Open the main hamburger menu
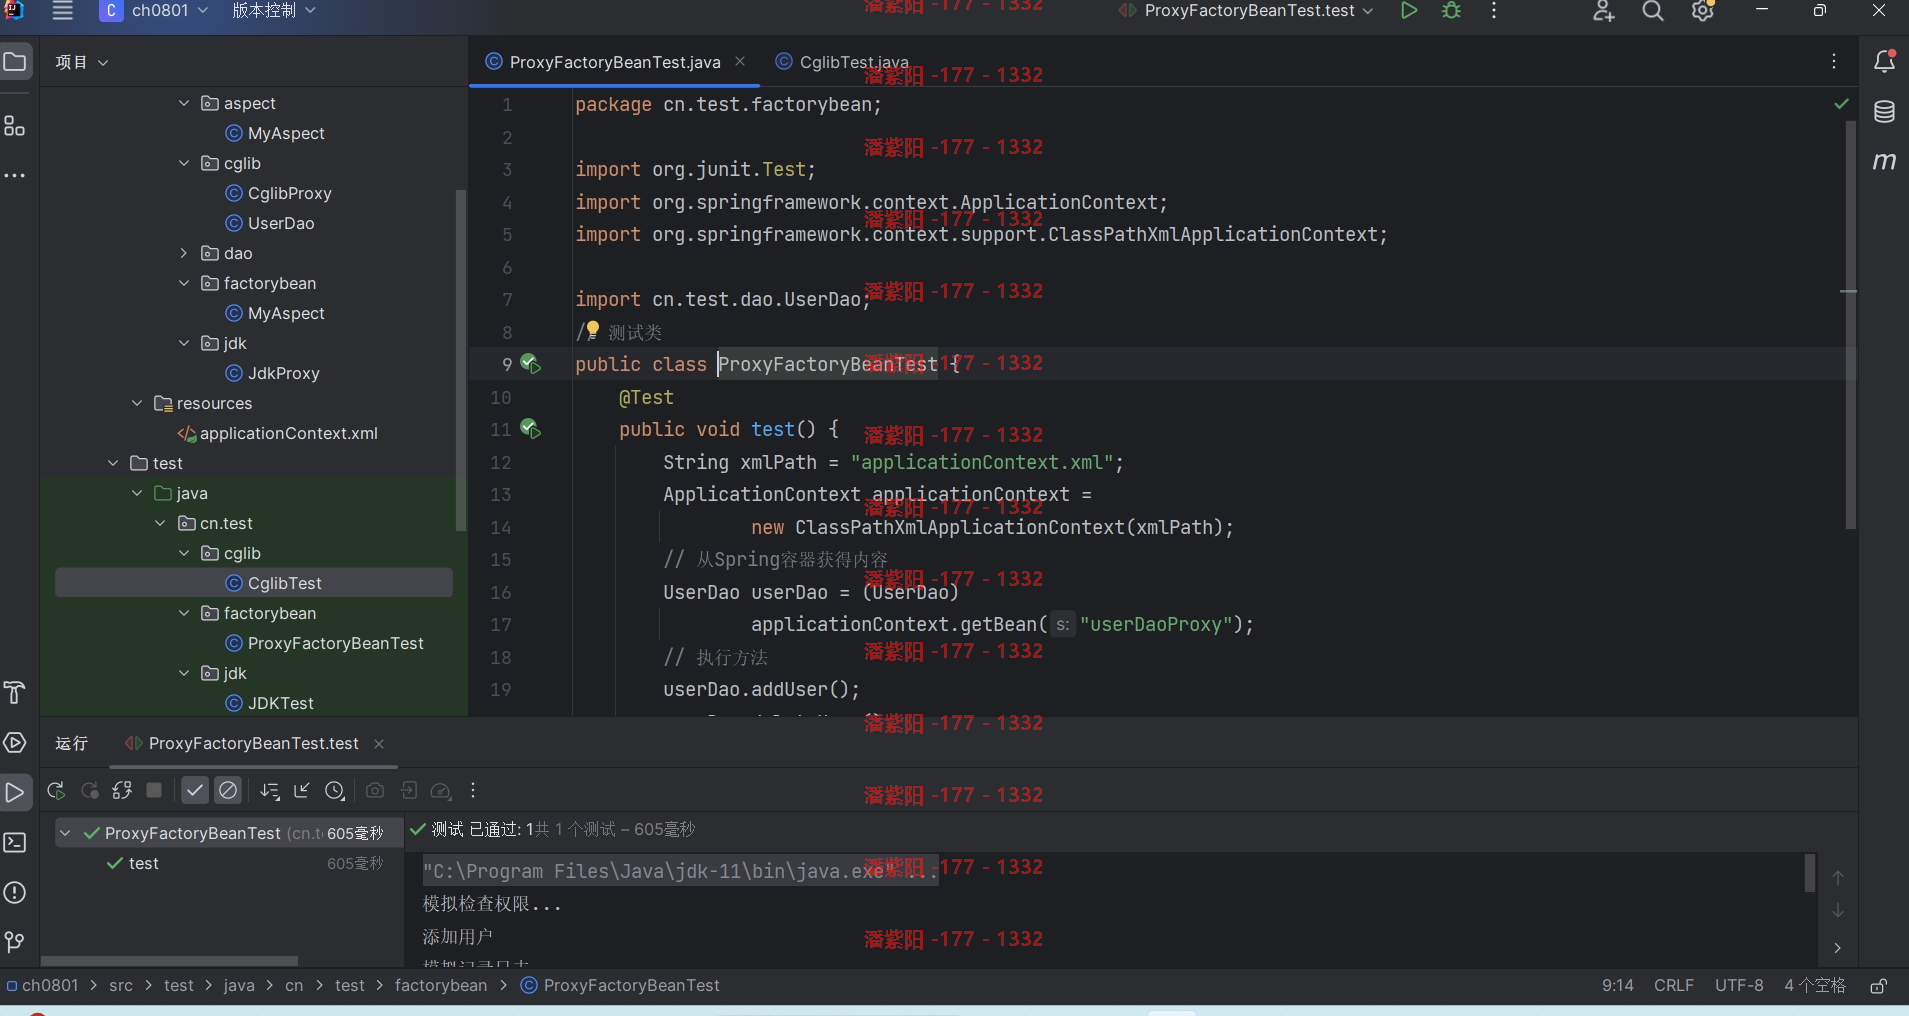Image resolution: width=1909 pixels, height=1016 pixels. tap(62, 11)
